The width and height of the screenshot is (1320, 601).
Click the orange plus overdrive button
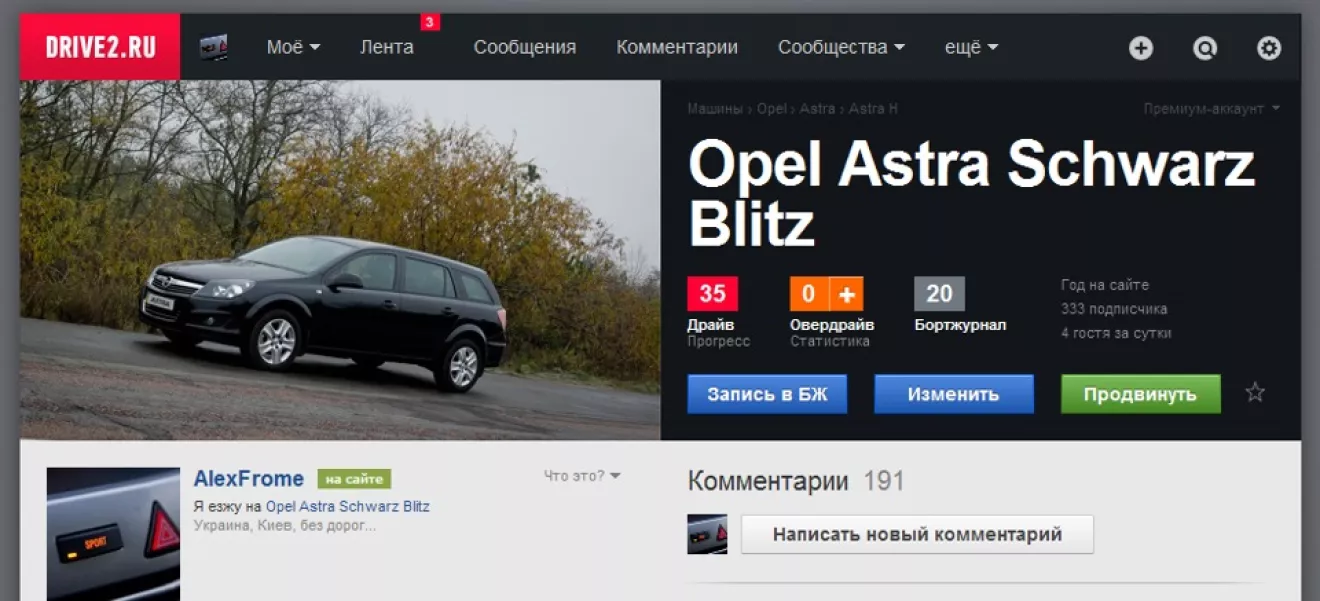pos(847,294)
